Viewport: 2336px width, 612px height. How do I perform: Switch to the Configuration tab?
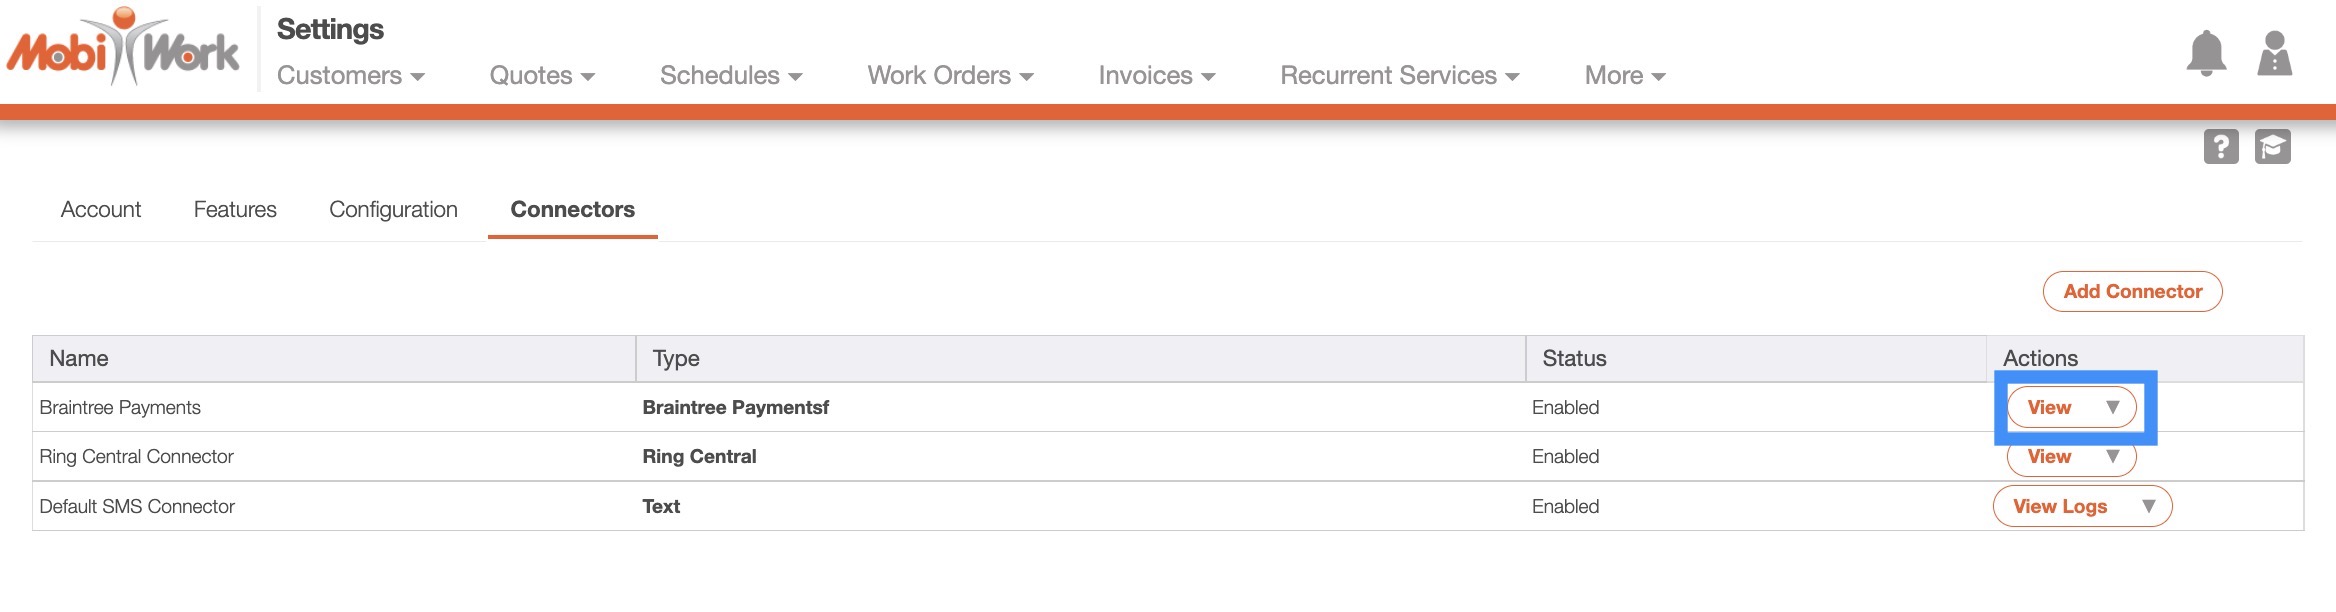[393, 210]
